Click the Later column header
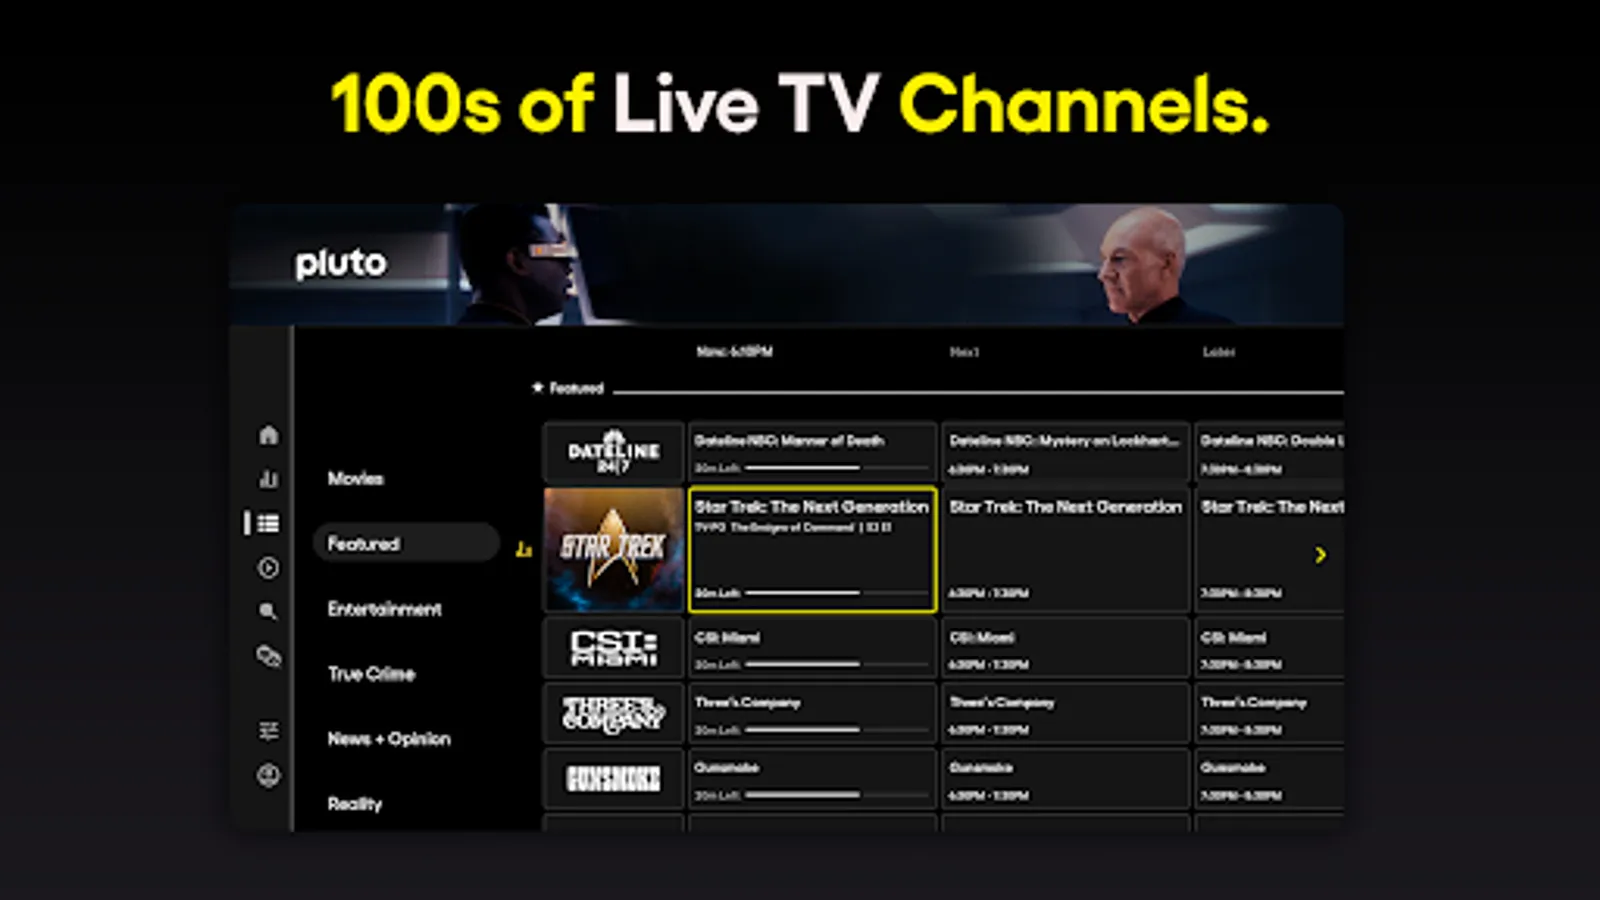The width and height of the screenshot is (1600, 900). pos(1218,352)
